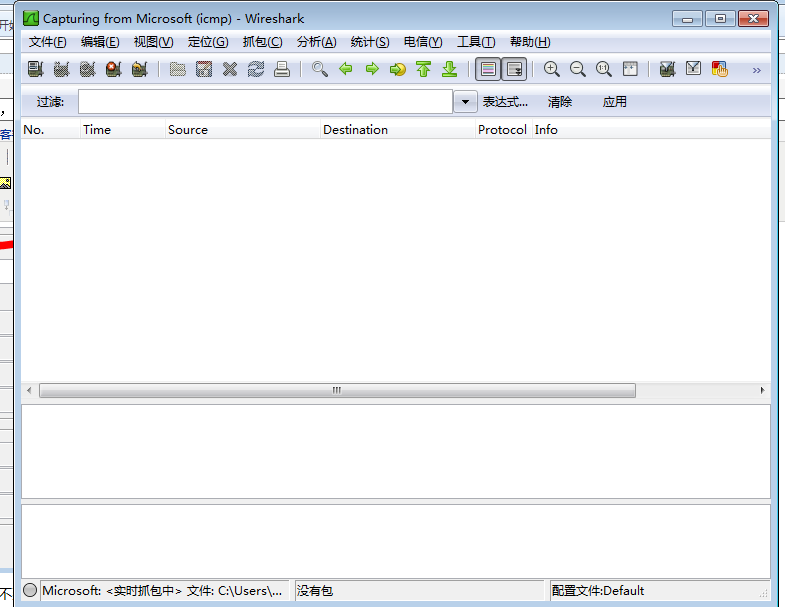This screenshot has height=607, width=785.
Task: Toggle packet list colorization
Action: [x=488, y=69]
